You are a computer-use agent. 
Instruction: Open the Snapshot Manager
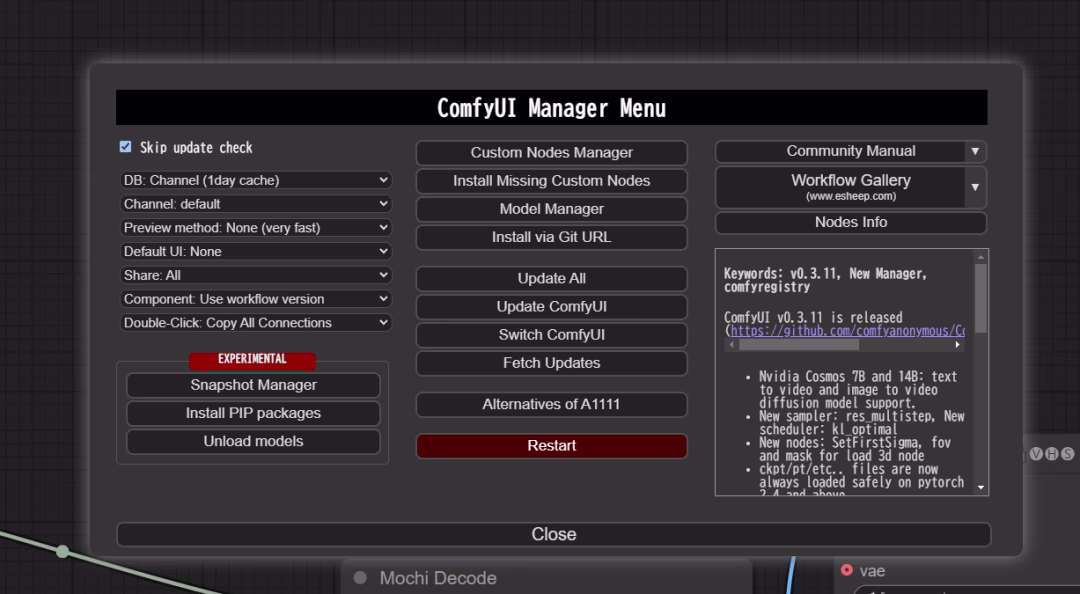click(x=253, y=385)
